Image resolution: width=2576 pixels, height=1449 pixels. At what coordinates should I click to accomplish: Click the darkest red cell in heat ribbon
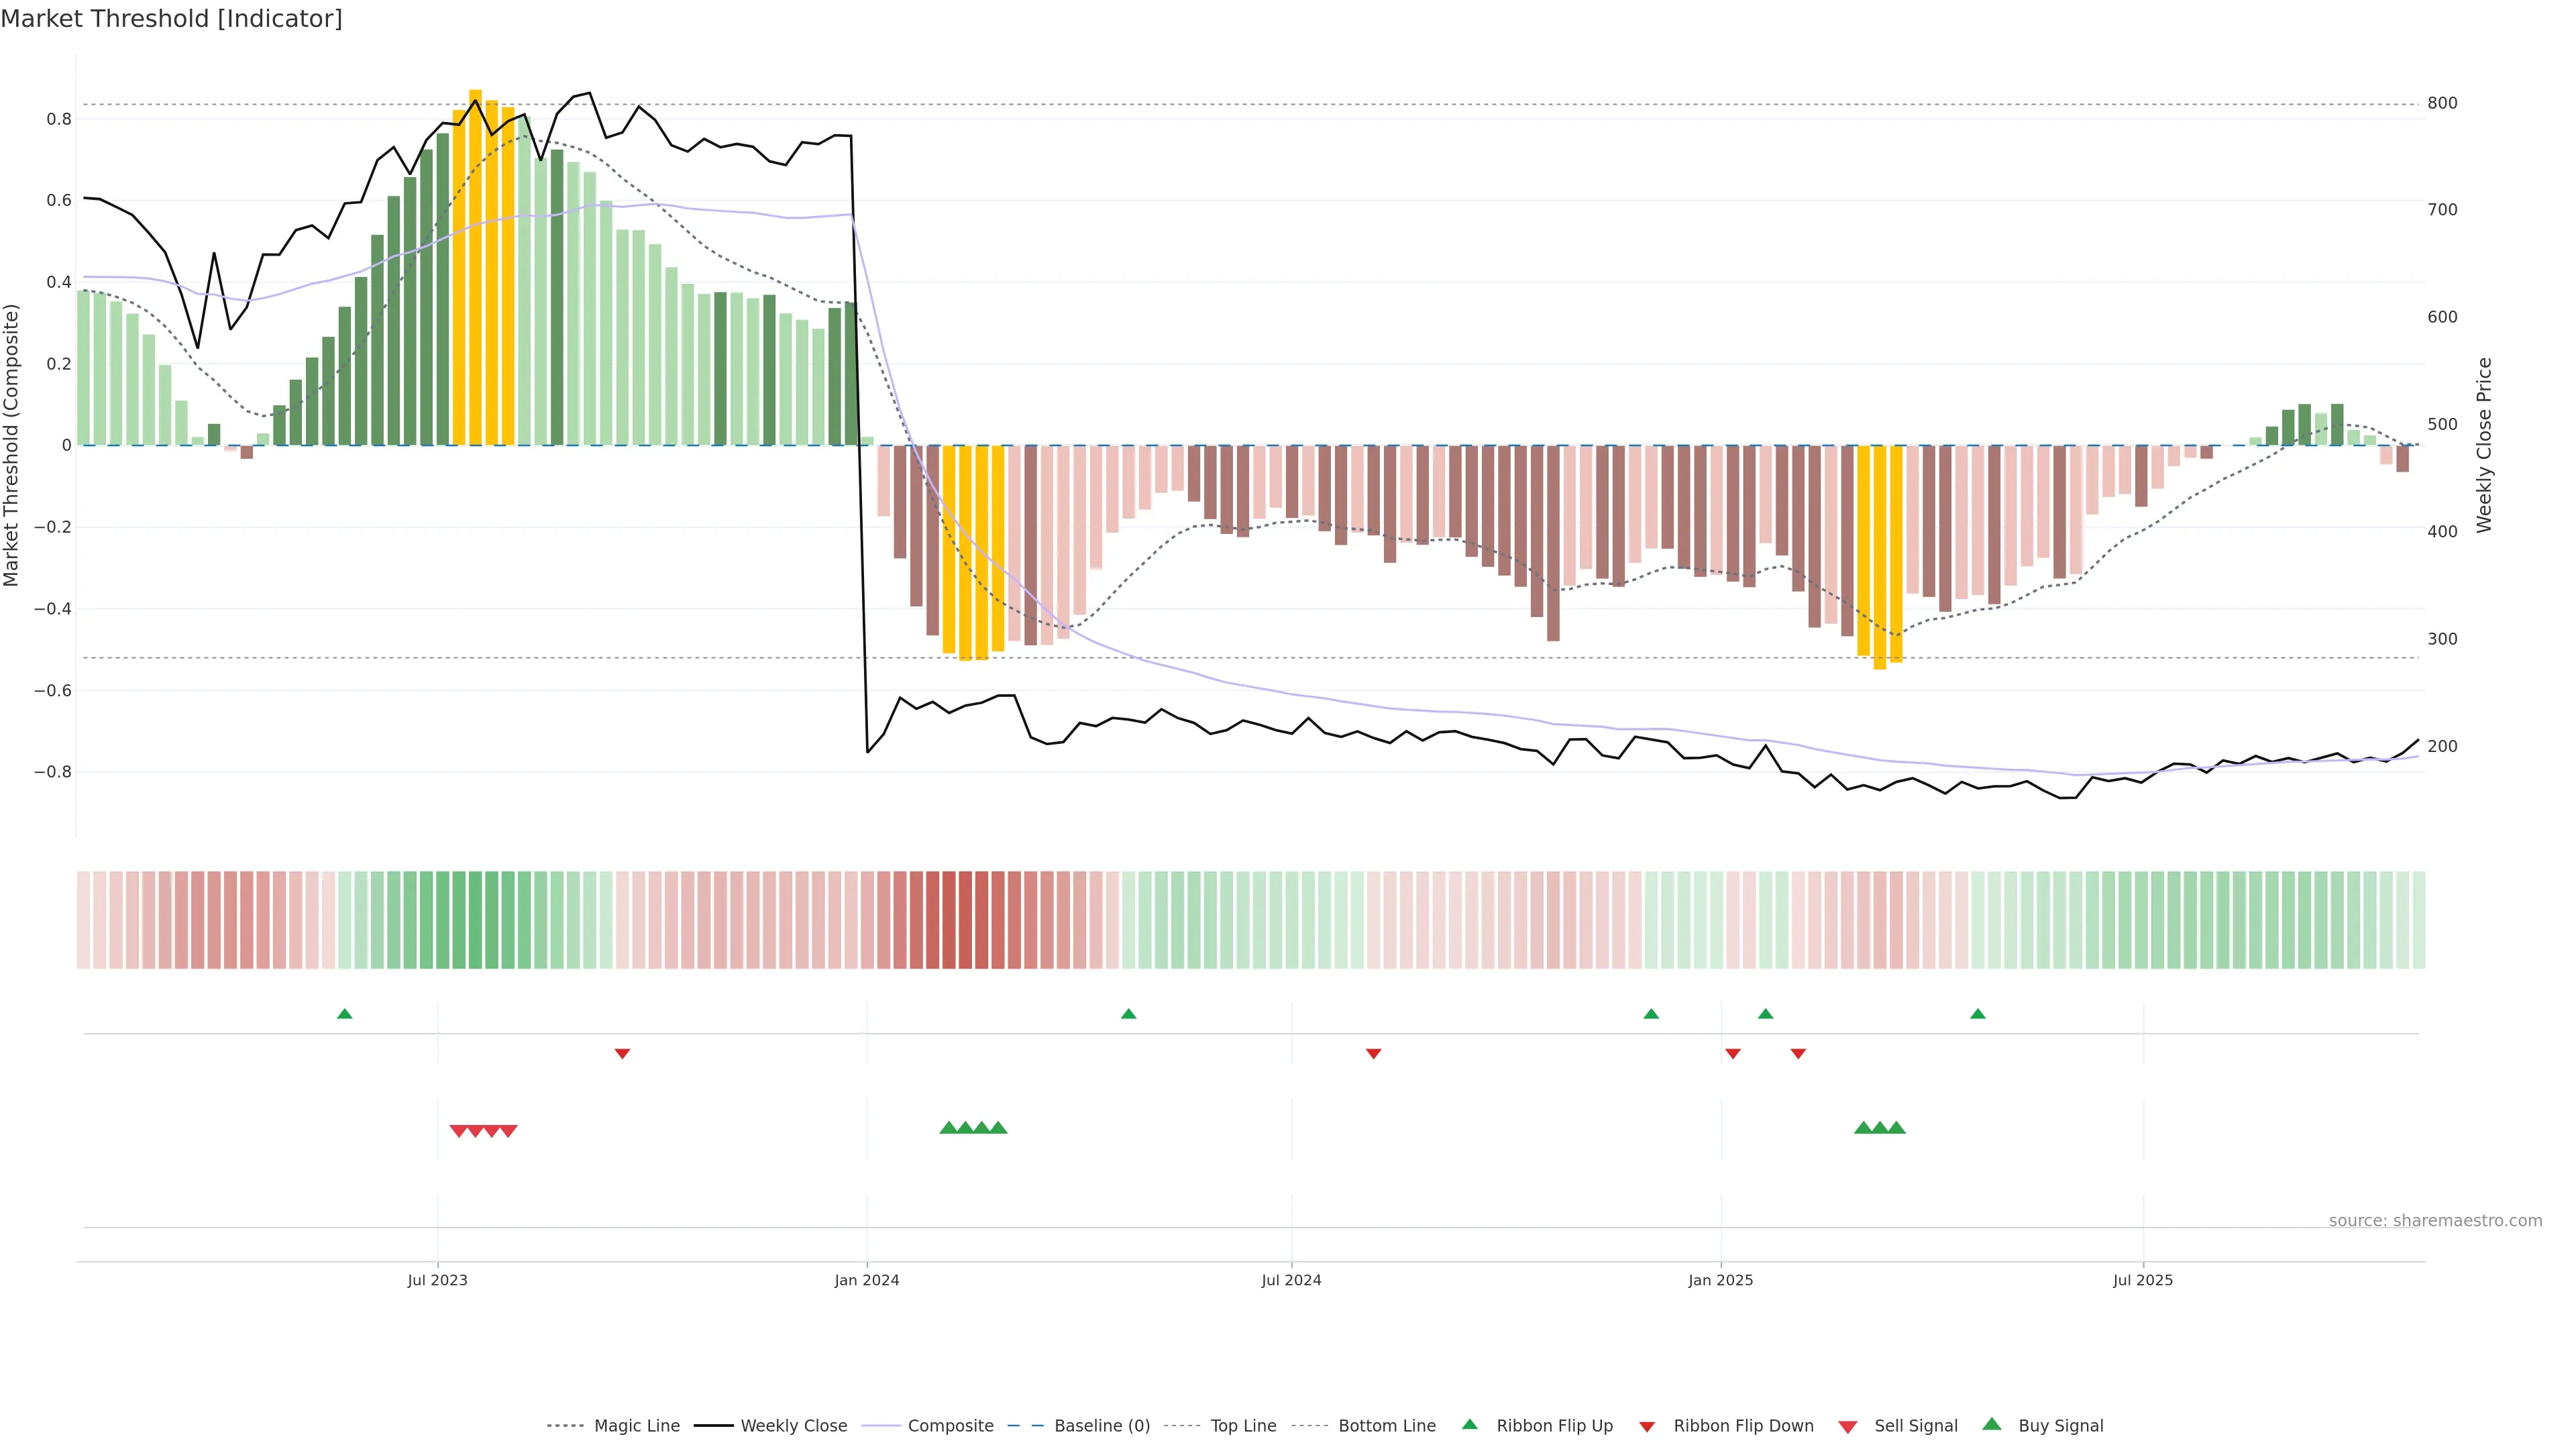(949, 920)
